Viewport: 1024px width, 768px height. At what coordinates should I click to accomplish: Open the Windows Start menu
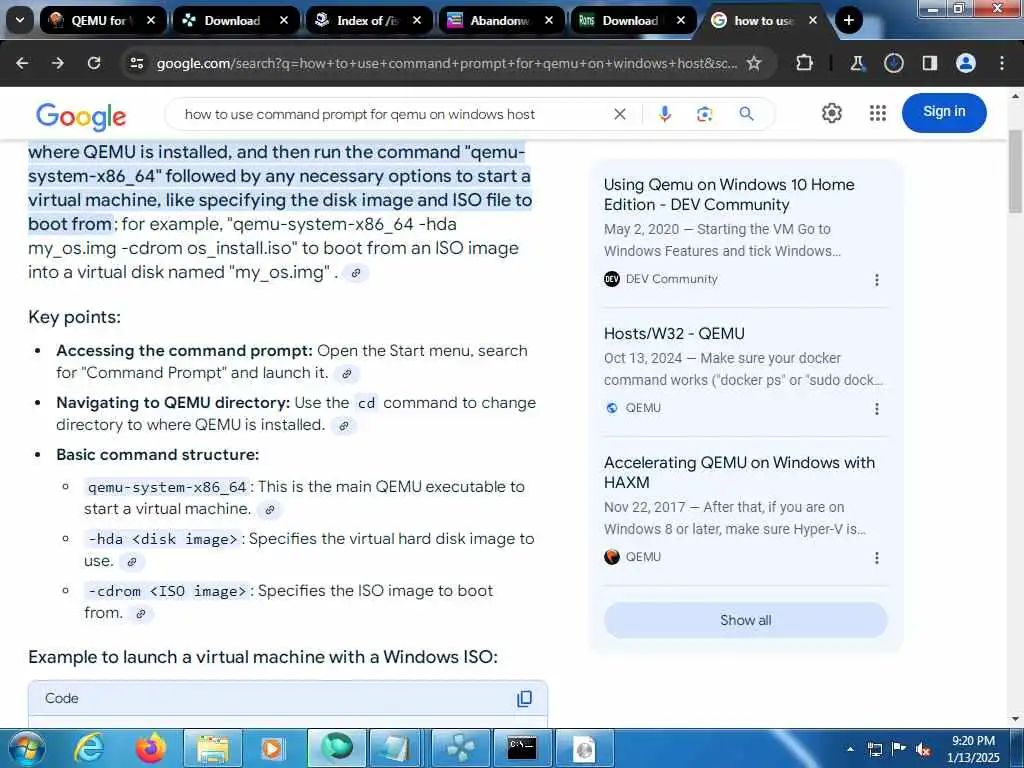point(26,748)
